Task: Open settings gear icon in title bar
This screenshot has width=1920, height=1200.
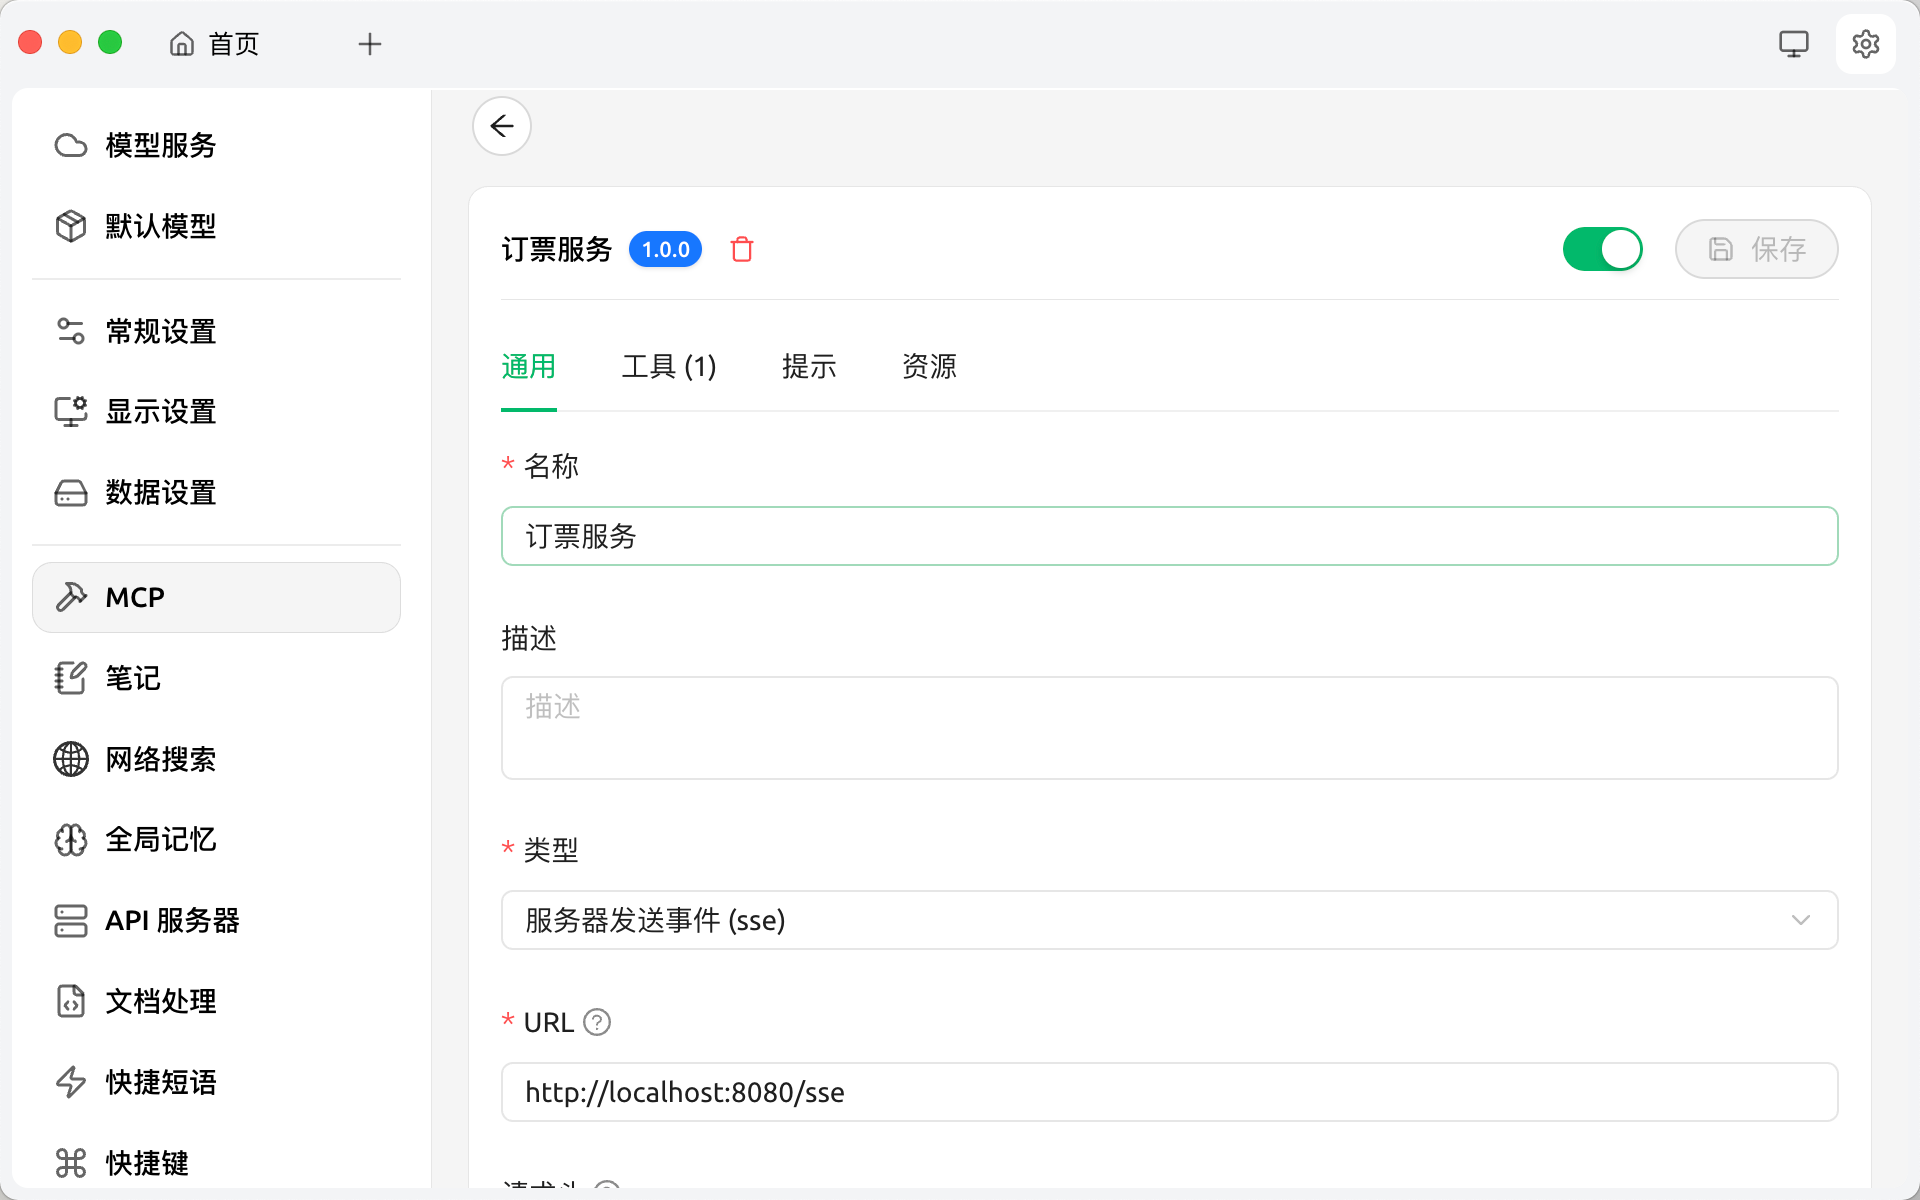Action: point(1865,44)
